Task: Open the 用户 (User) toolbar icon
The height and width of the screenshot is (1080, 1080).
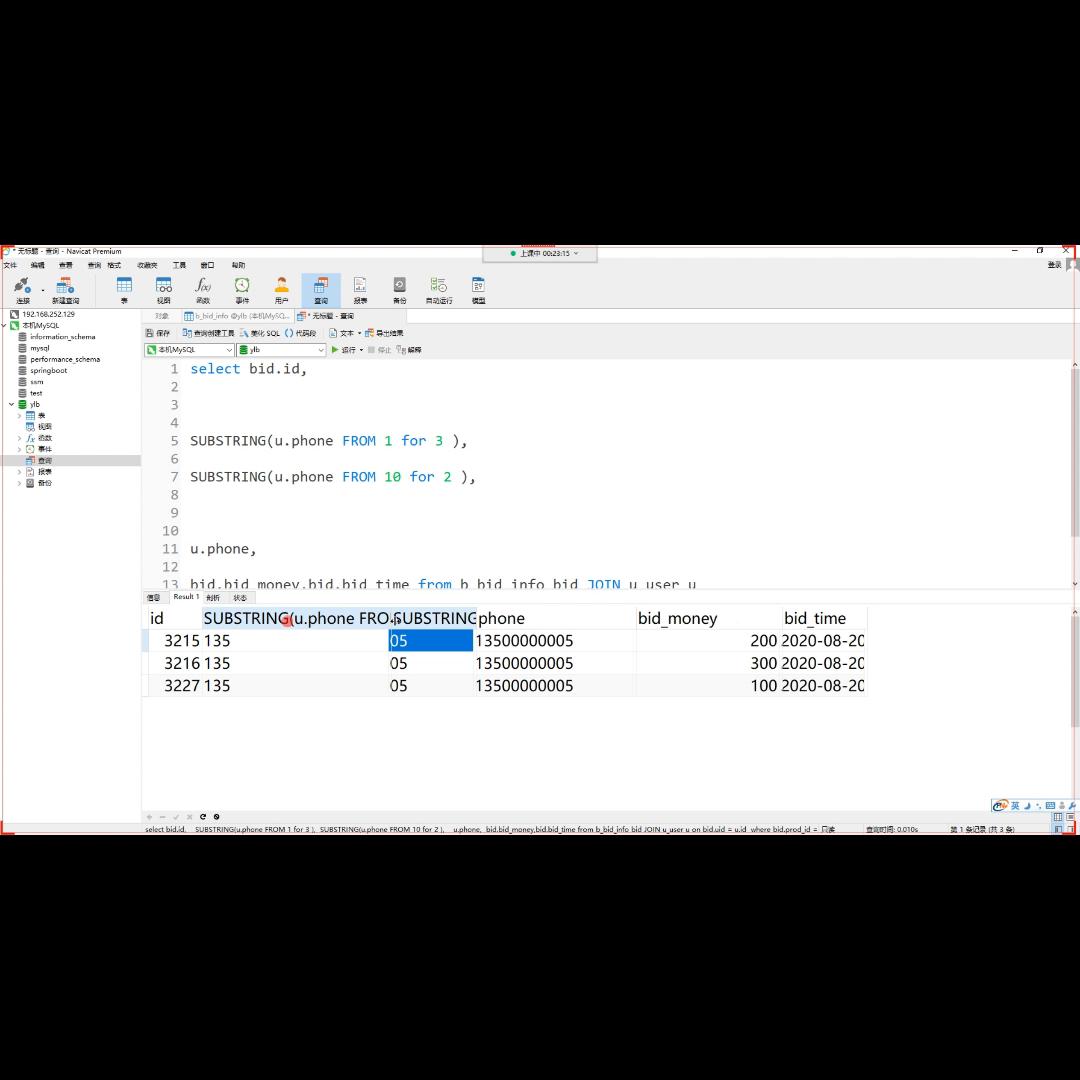Action: pos(281,290)
